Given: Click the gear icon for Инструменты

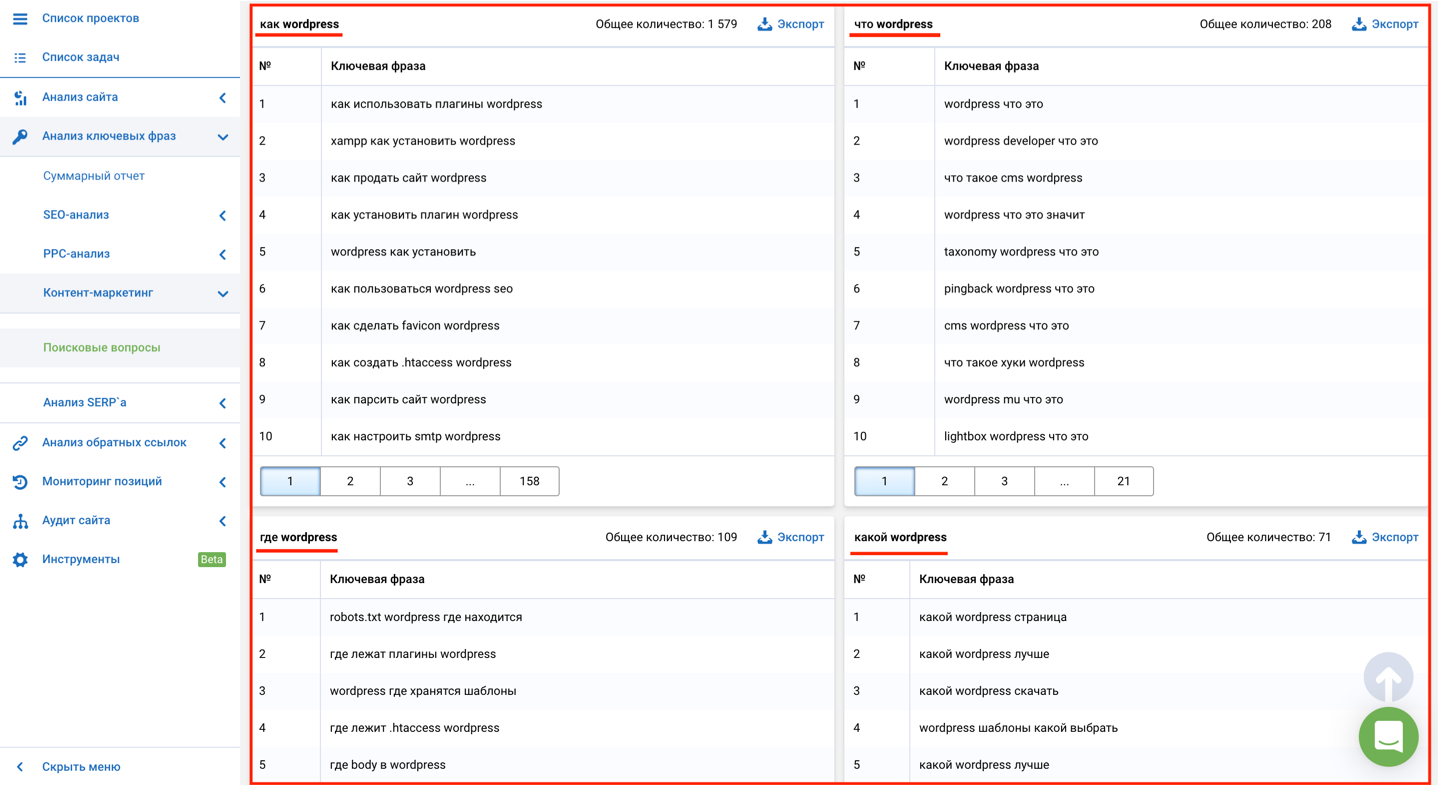Looking at the screenshot, I should click(x=20, y=560).
